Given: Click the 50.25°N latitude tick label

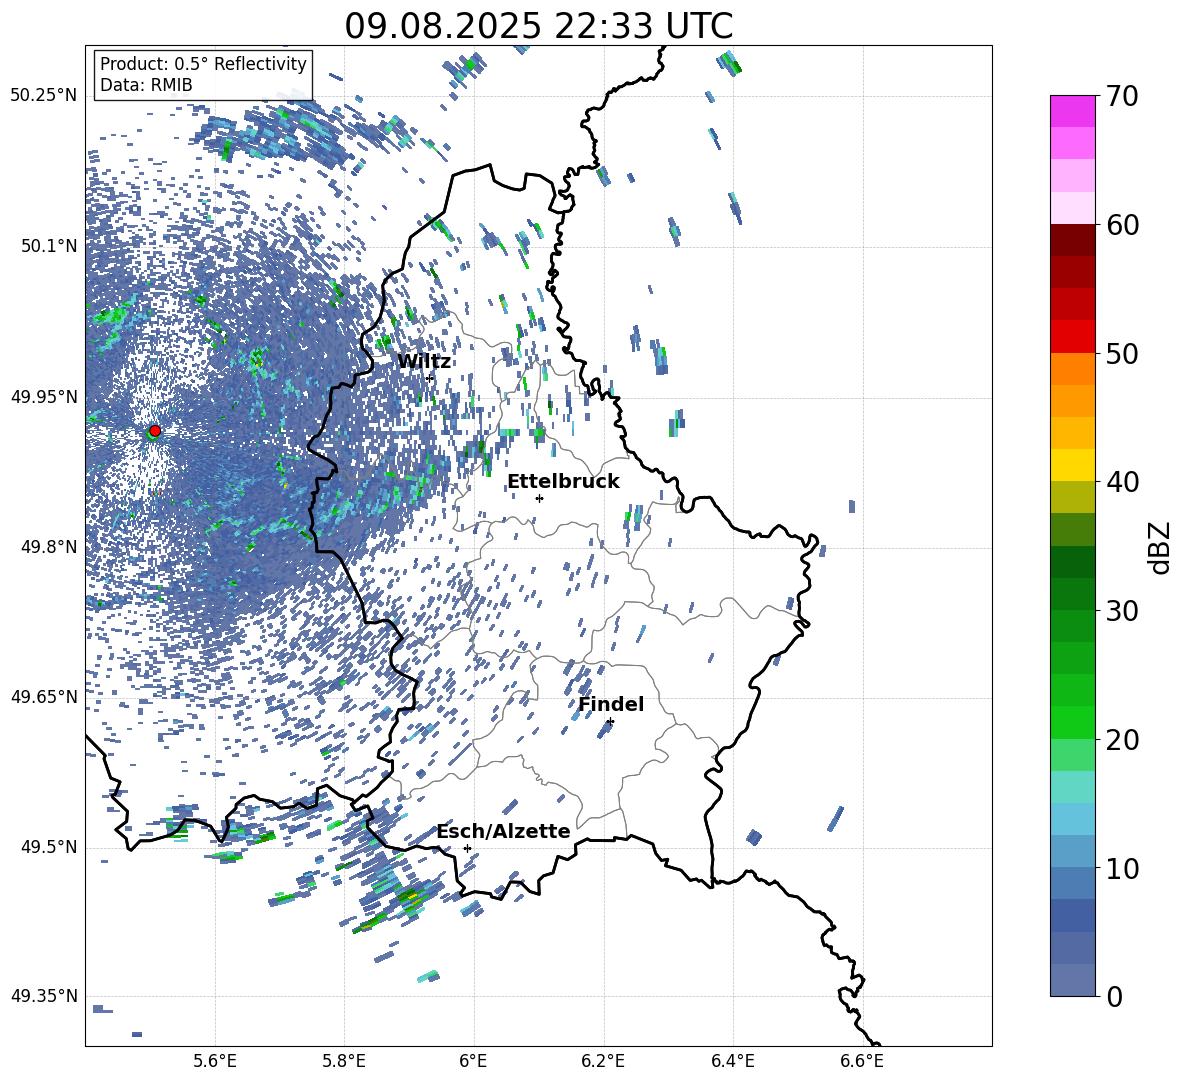Looking at the screenshot, I should (44, 96).
